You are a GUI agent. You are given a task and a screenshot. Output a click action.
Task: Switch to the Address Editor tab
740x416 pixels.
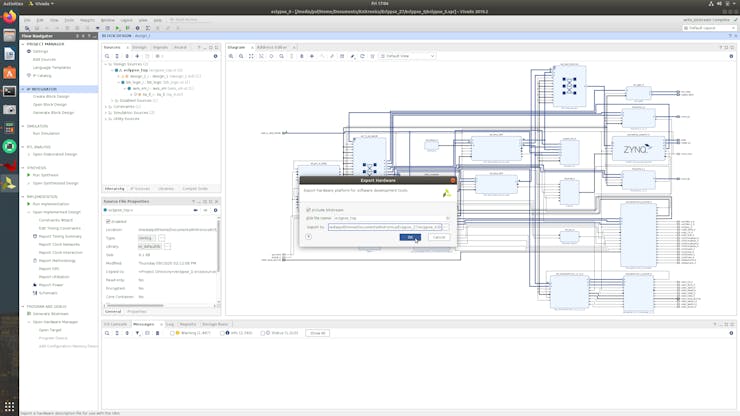tap(272, 47)
